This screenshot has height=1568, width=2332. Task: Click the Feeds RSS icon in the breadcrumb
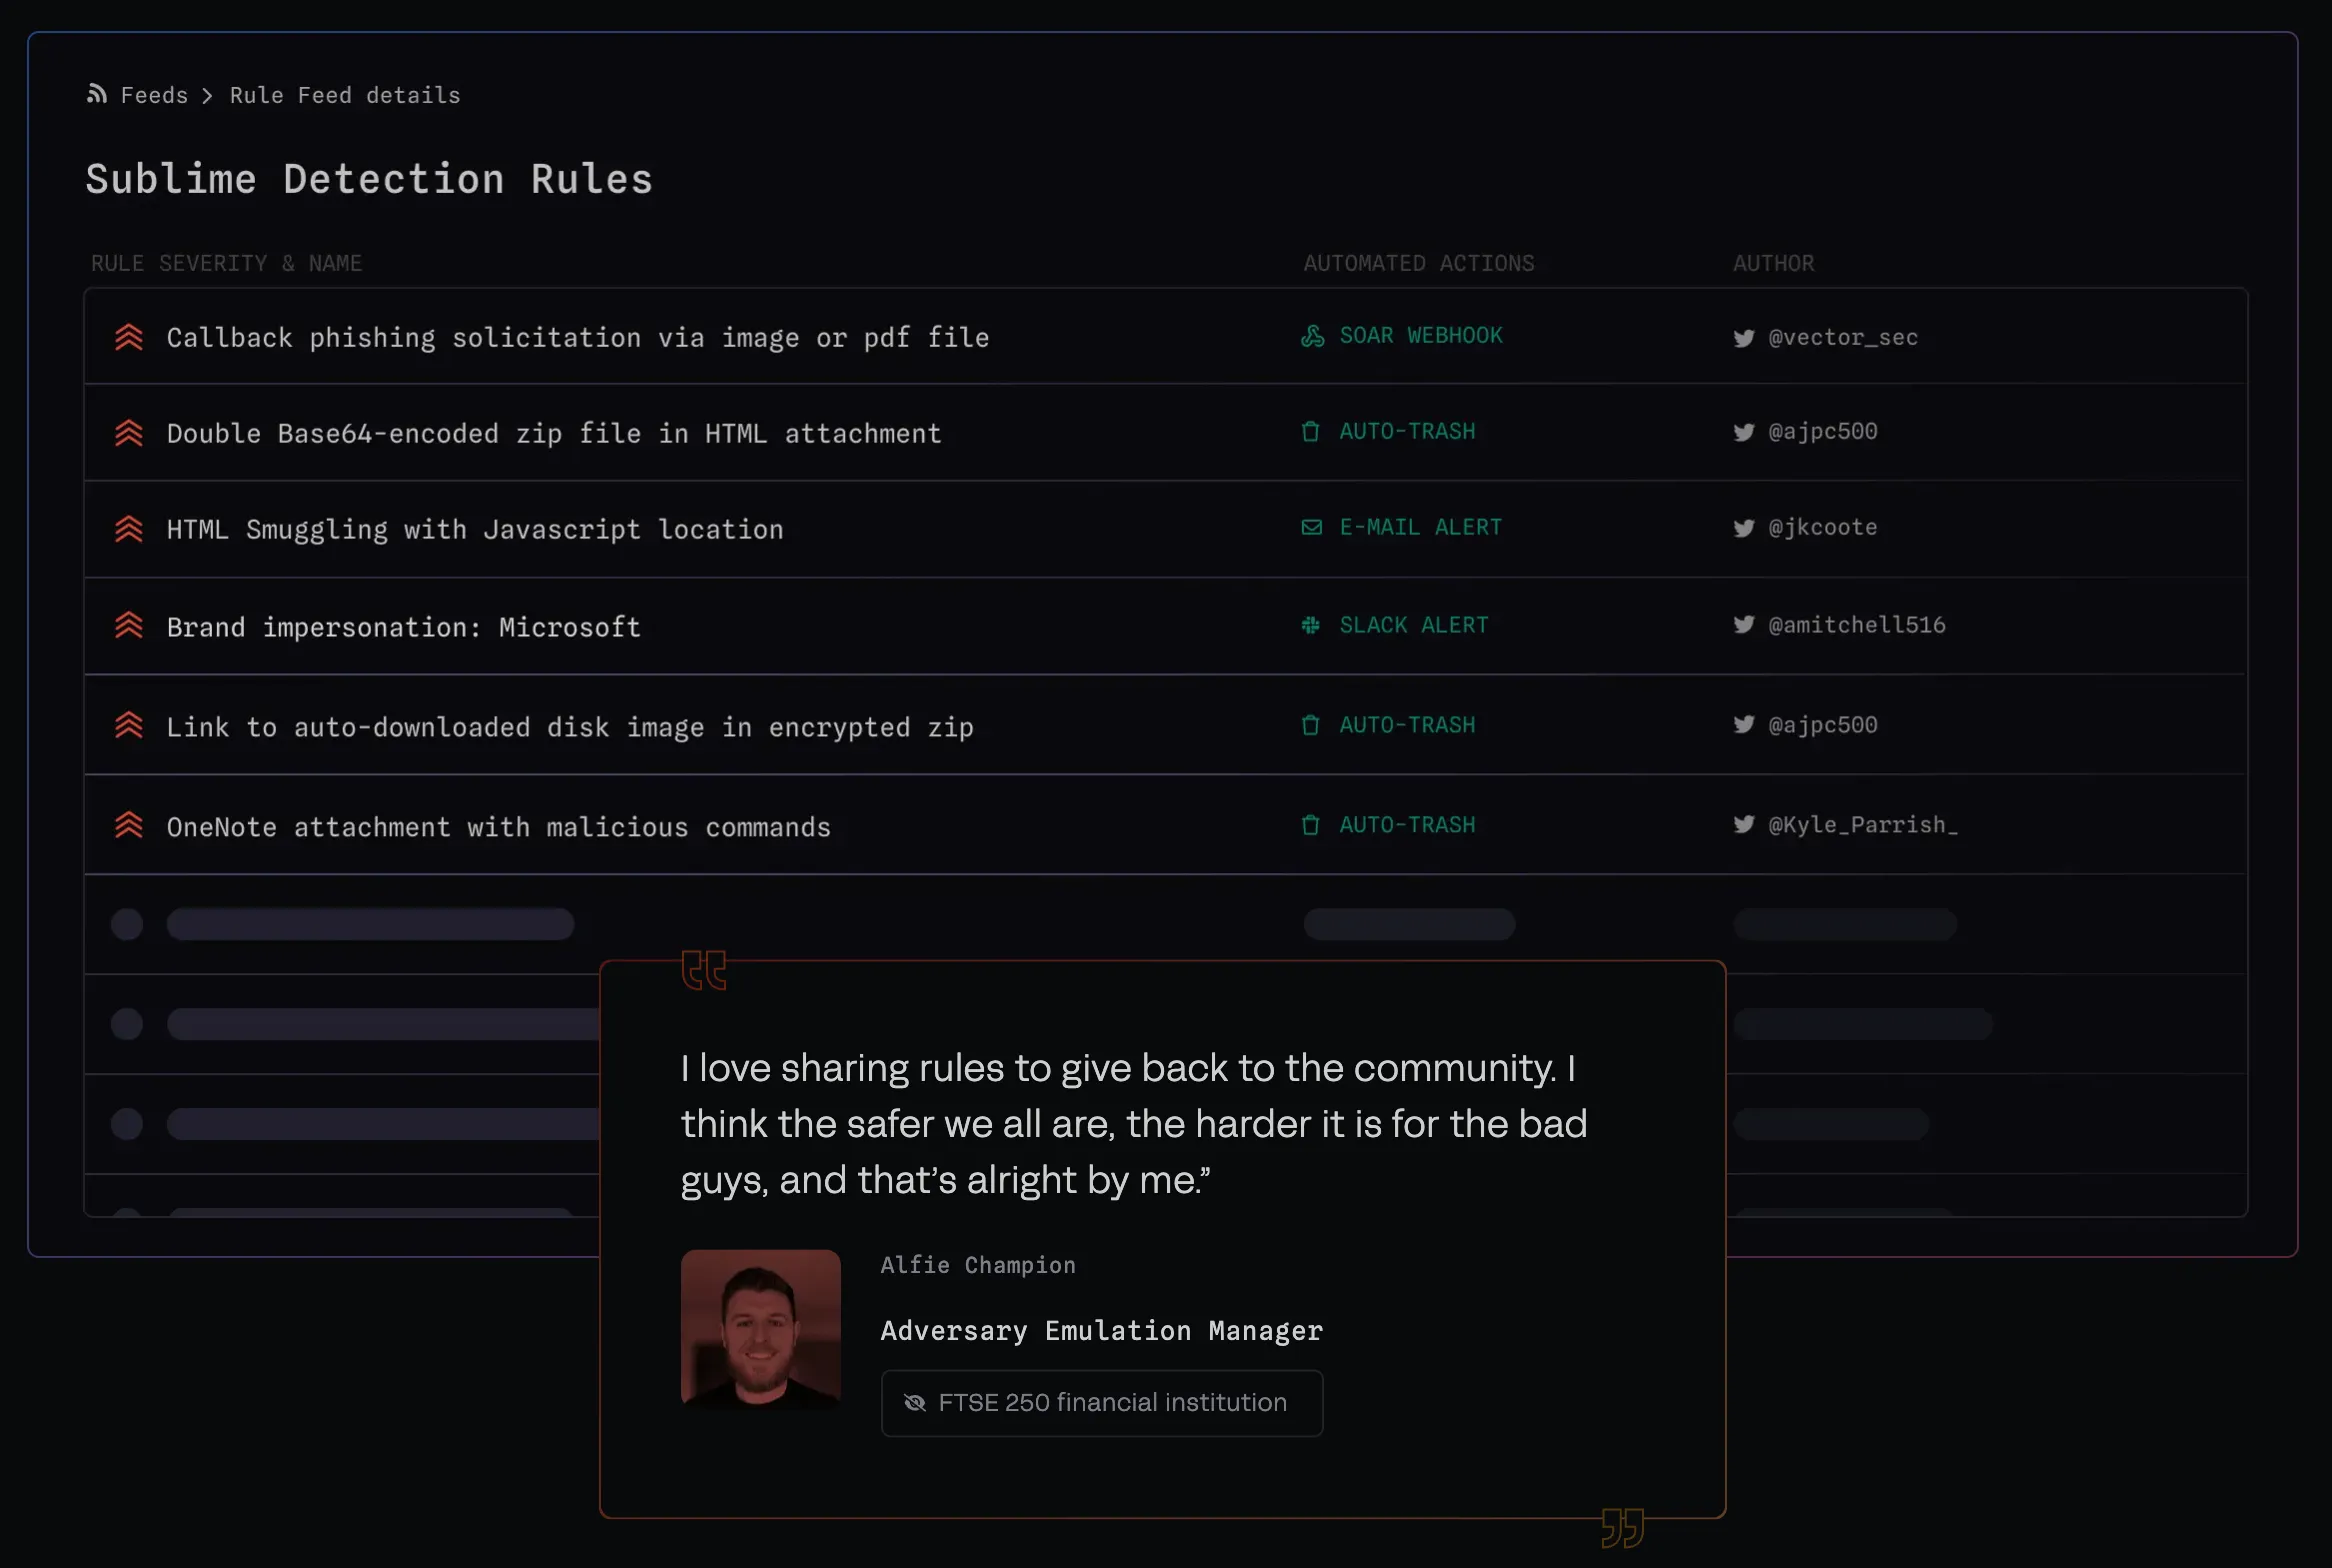97,94
